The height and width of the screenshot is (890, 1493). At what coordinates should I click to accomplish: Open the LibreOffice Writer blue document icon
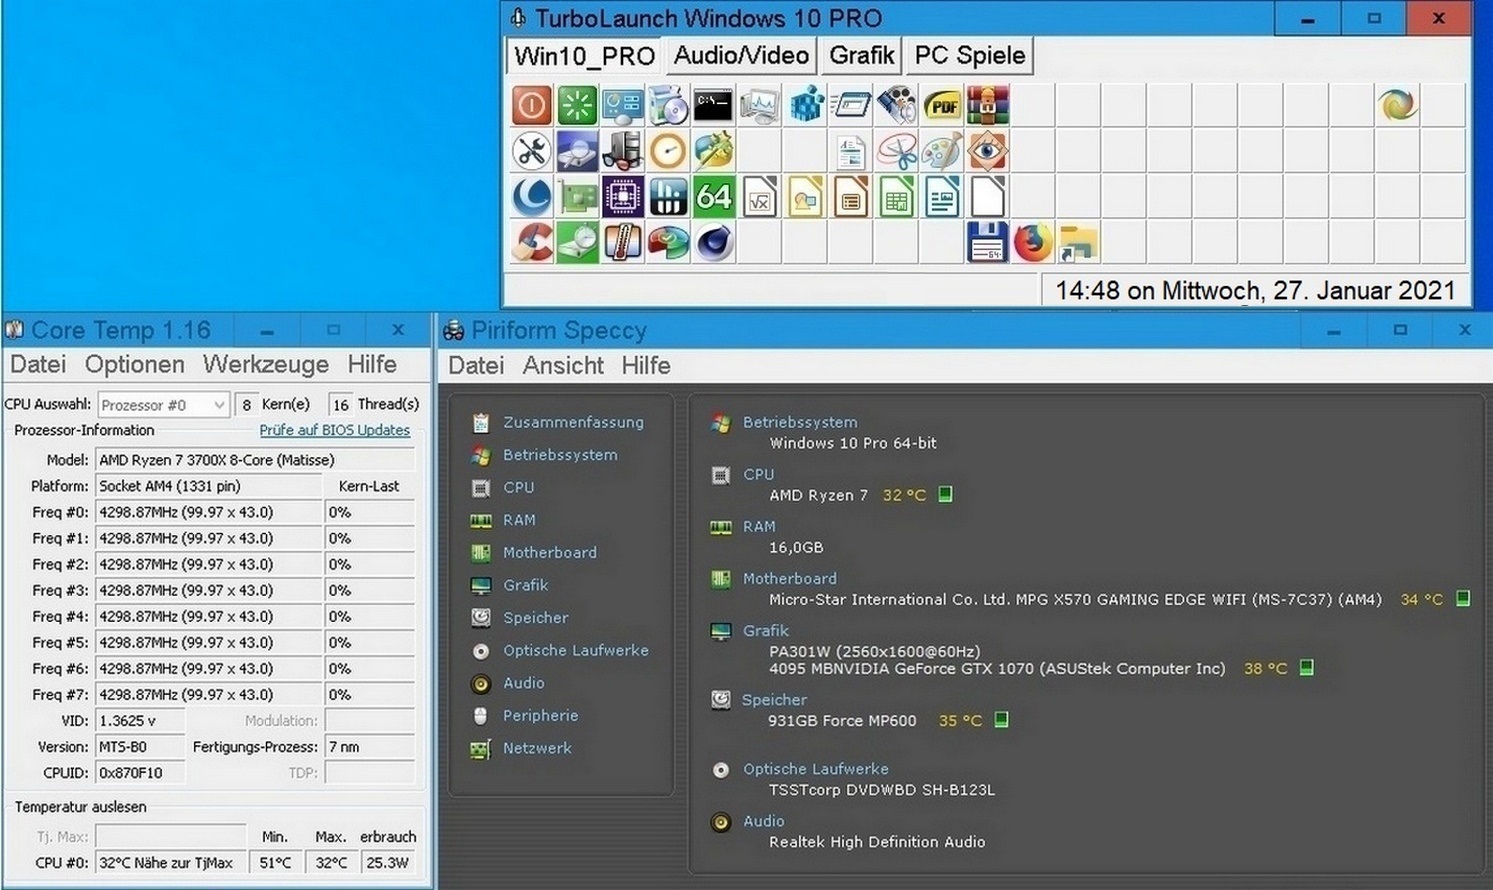click(x=942, y=197)
